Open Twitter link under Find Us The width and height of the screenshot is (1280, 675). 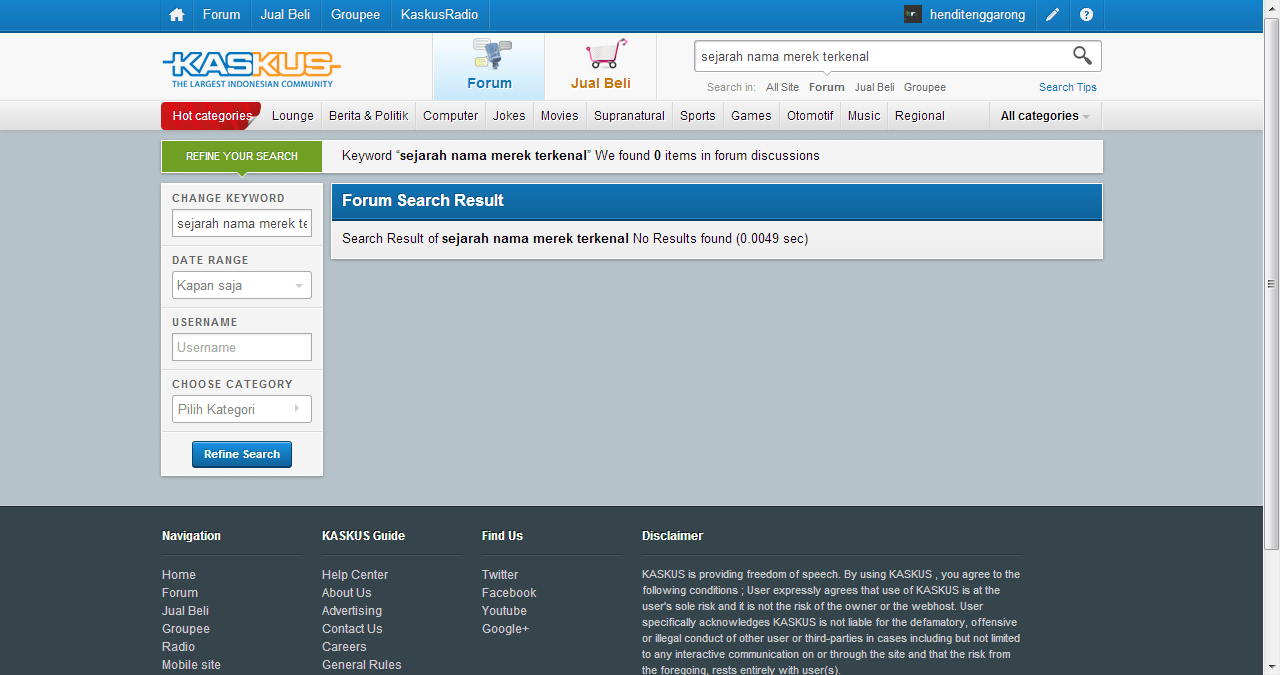[x=500, y=575]
